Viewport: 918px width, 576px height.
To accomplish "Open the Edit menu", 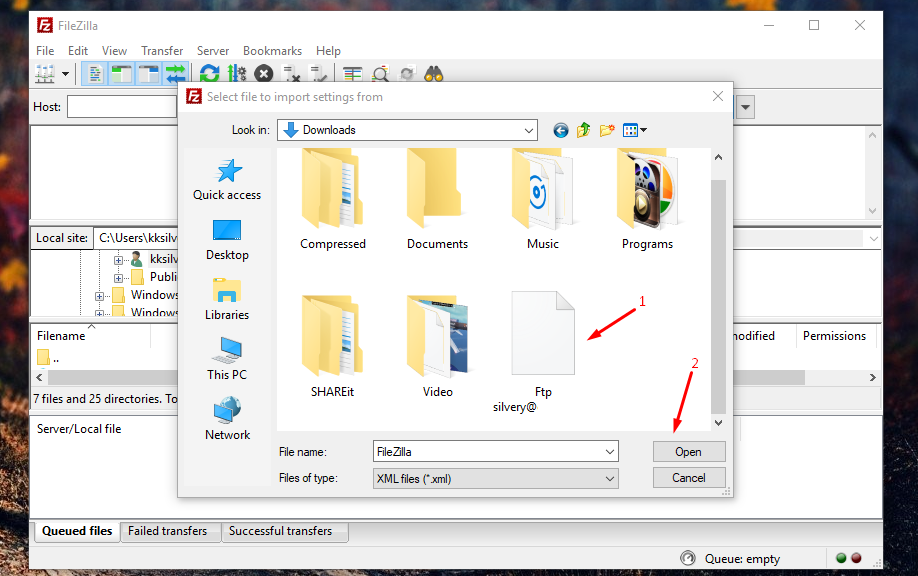I will click(x=78, y=51).
